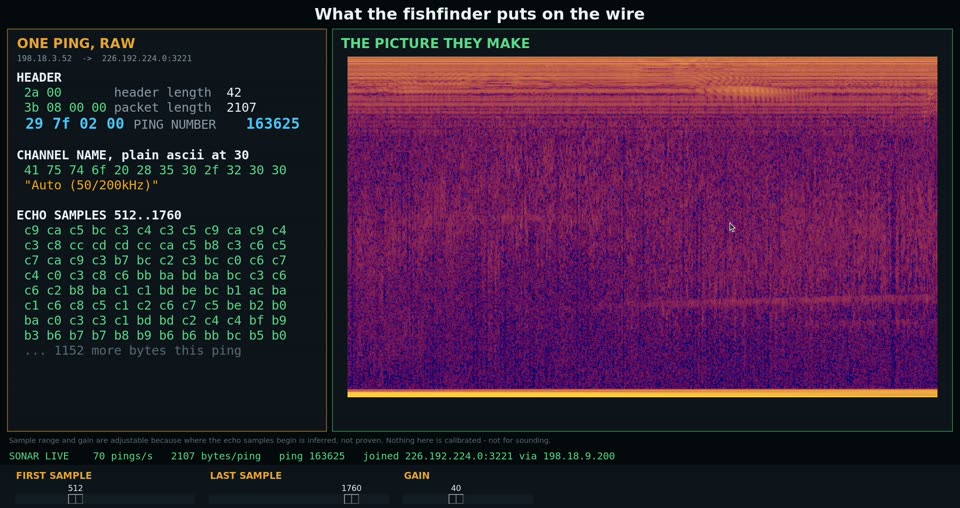The height and width of the screenshot is (508, 960).
Task: Click the GAIN slider handle
Action: (456, 499)
